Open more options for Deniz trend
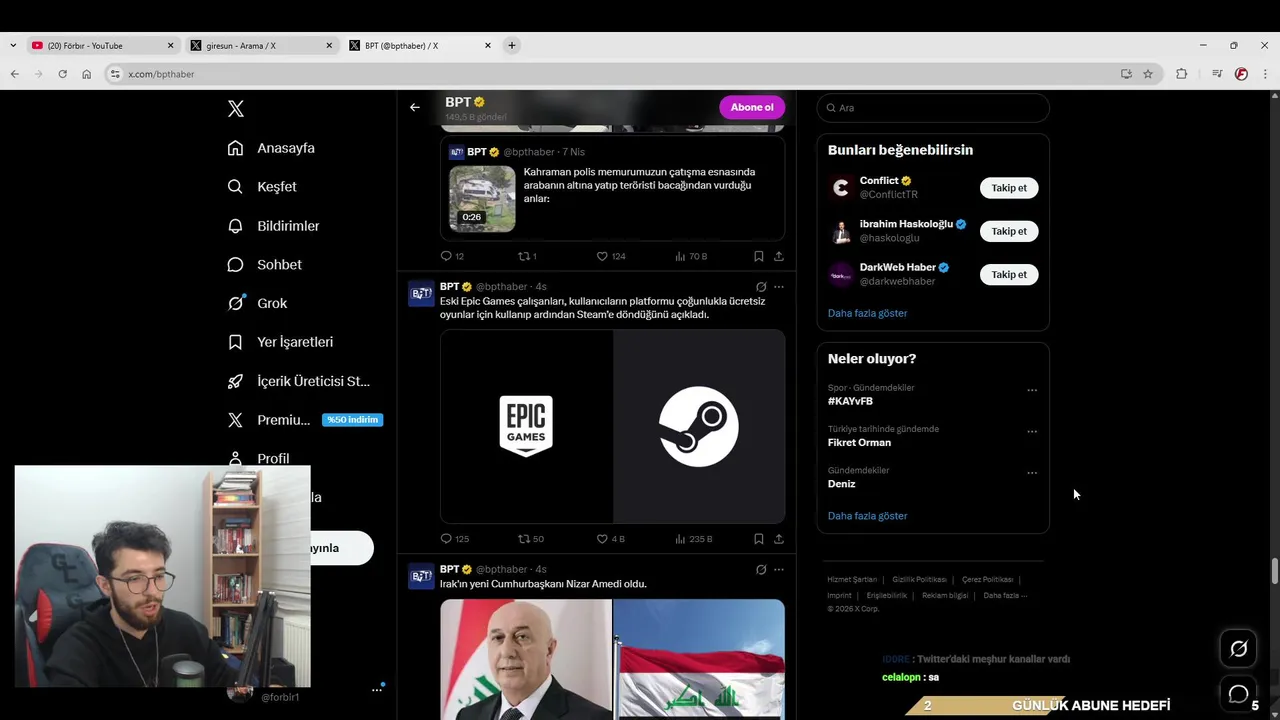Viewport: 1280px width, 720px height. [1032, 473]
